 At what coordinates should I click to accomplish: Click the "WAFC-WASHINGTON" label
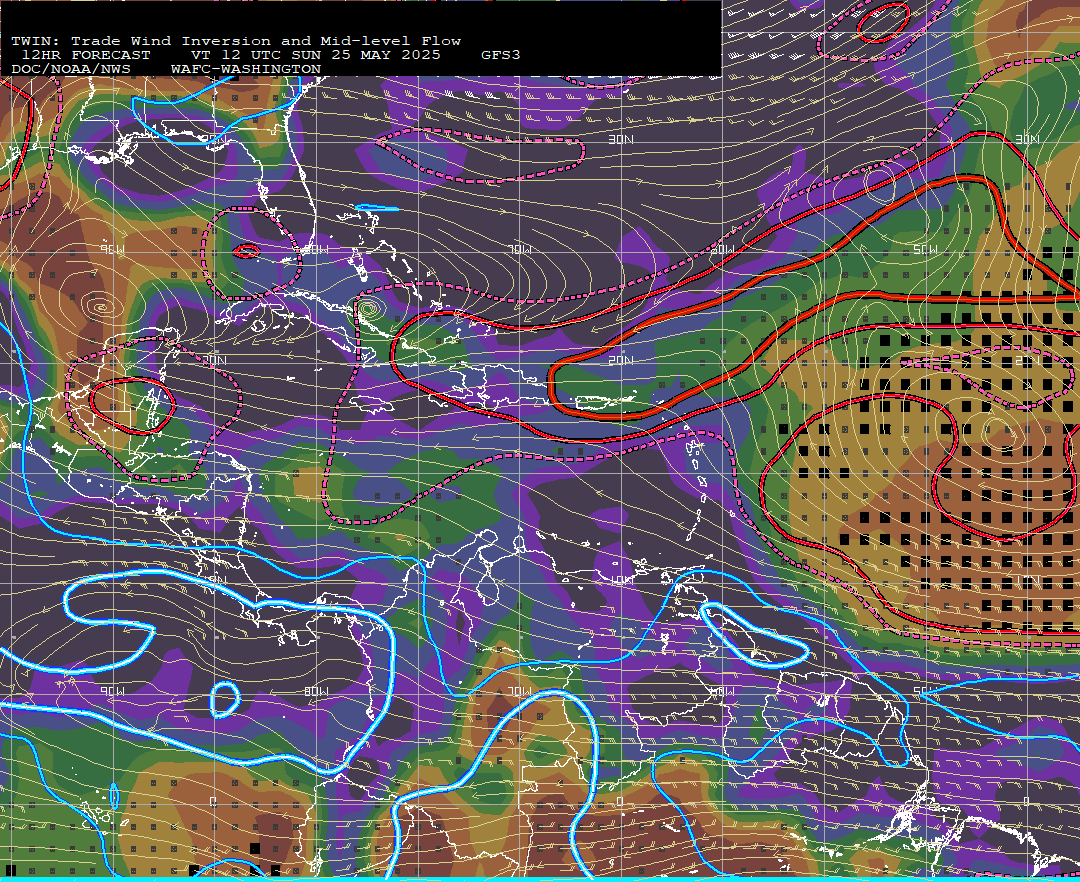(246, 69)
